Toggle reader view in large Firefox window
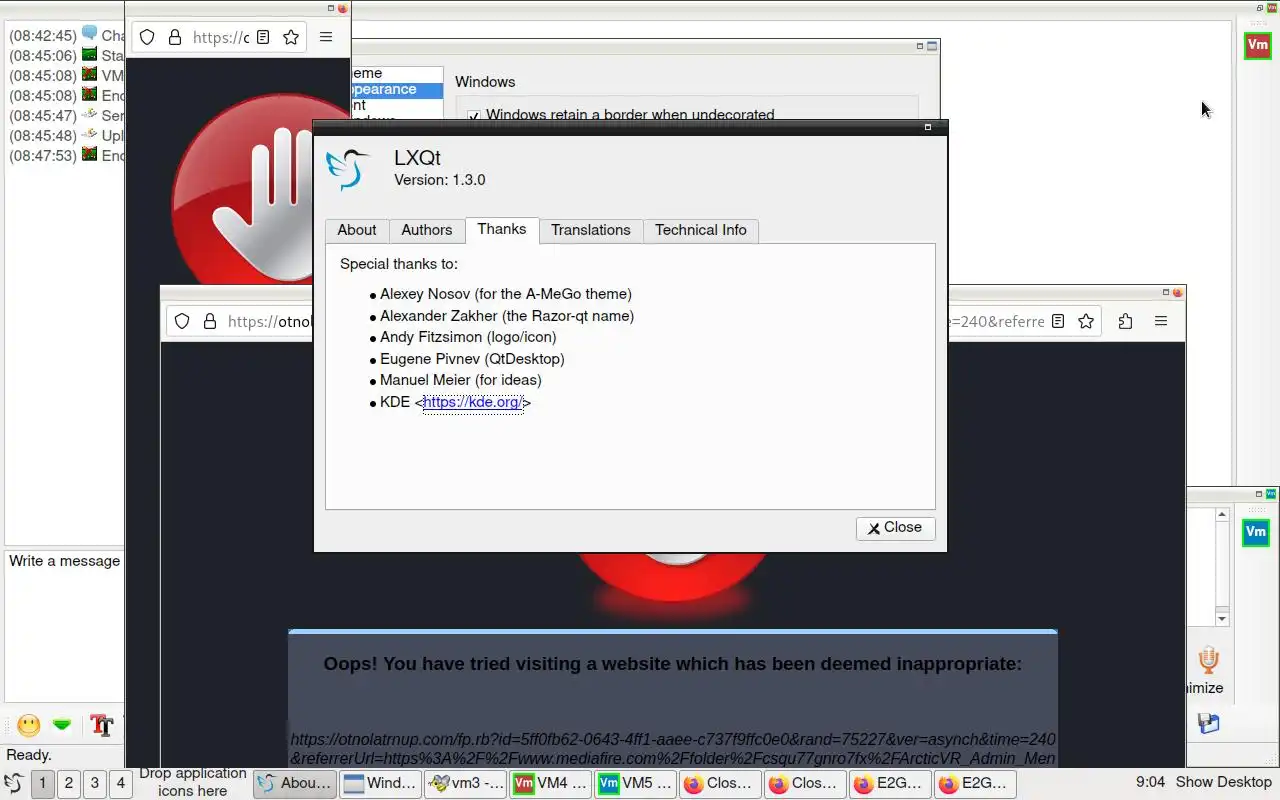 point(1058,321)
